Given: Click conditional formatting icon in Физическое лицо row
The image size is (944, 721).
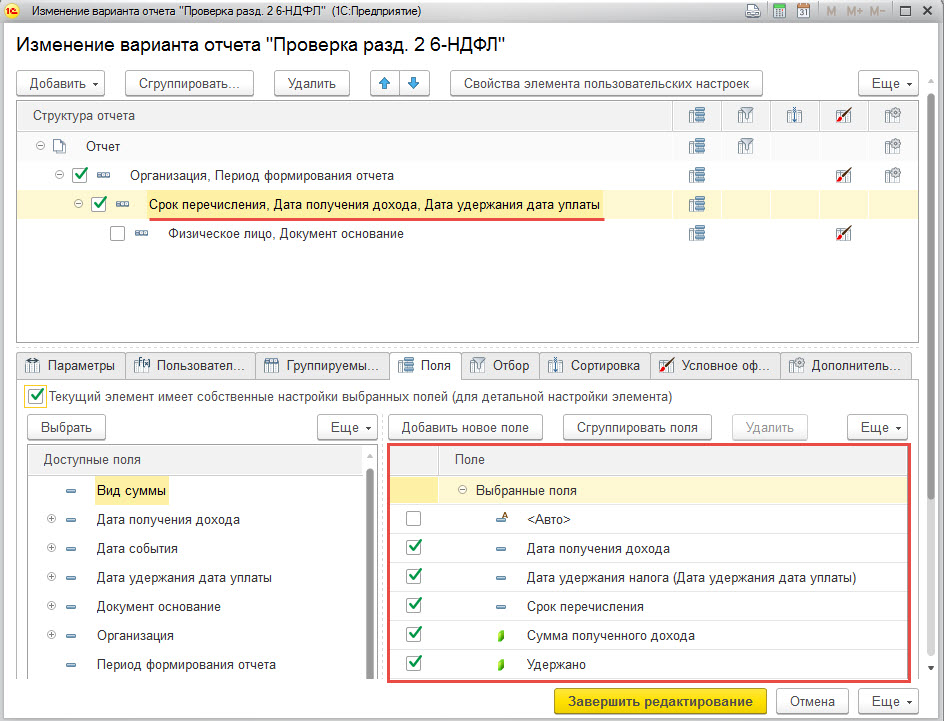Looking at the screenshot, I should coord(843,234).
